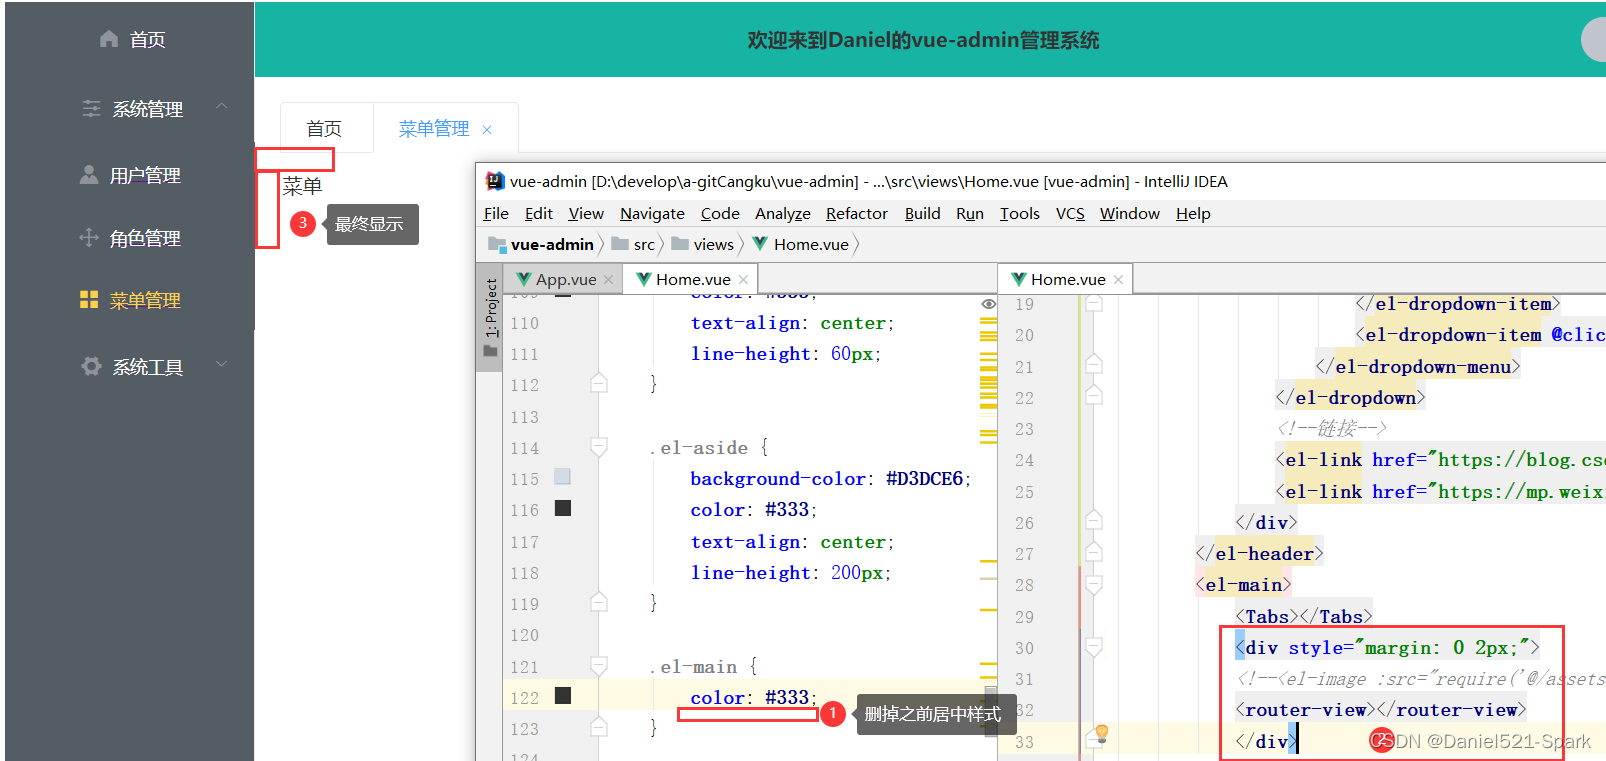
Task: Open the View menu in IntelliJ
Action: [x=586, y=213]
